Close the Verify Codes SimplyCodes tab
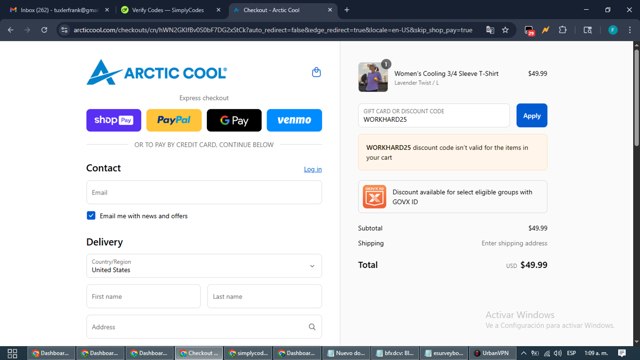 (x=218, y=10)
